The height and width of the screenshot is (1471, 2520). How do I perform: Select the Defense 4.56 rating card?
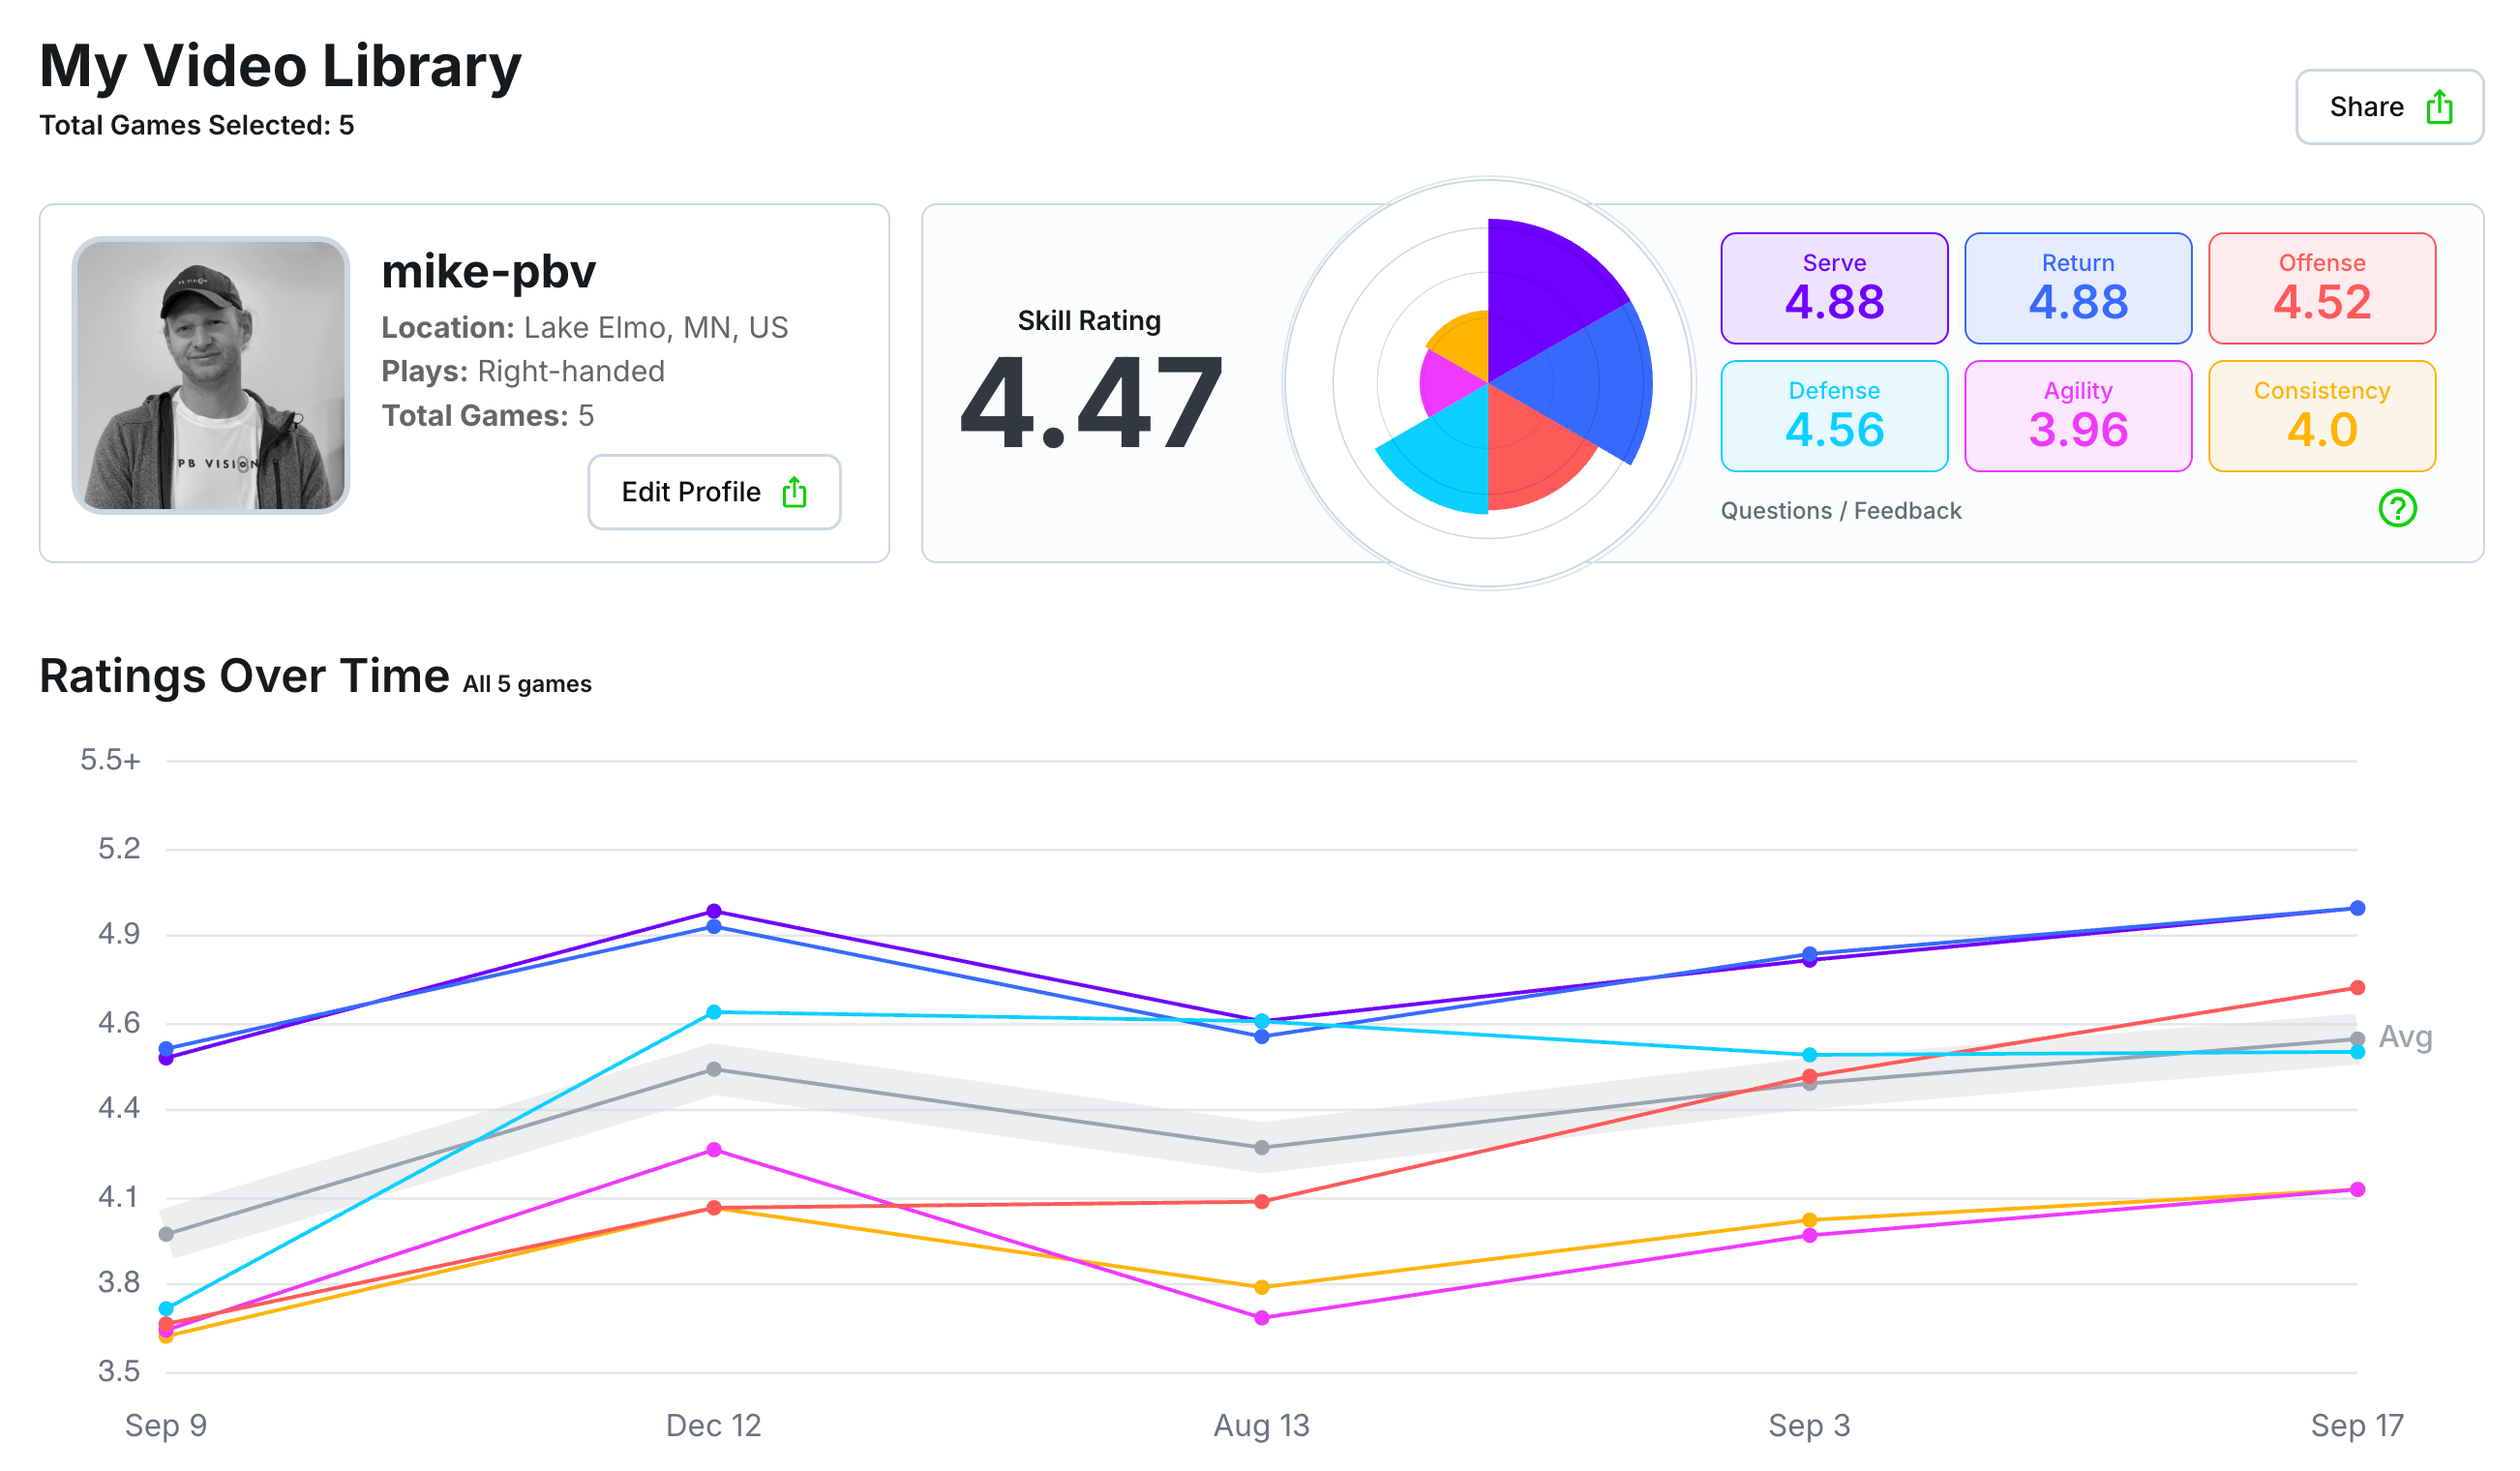tap(1834, 416)
